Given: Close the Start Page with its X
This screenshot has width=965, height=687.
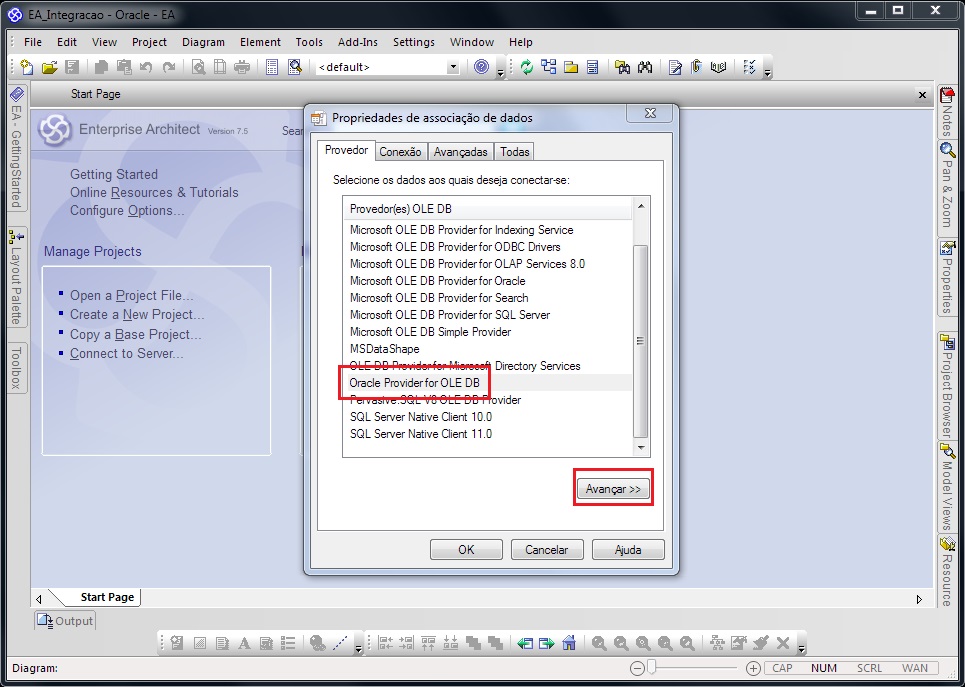Looking at the screenshot, I should point(922,95).
